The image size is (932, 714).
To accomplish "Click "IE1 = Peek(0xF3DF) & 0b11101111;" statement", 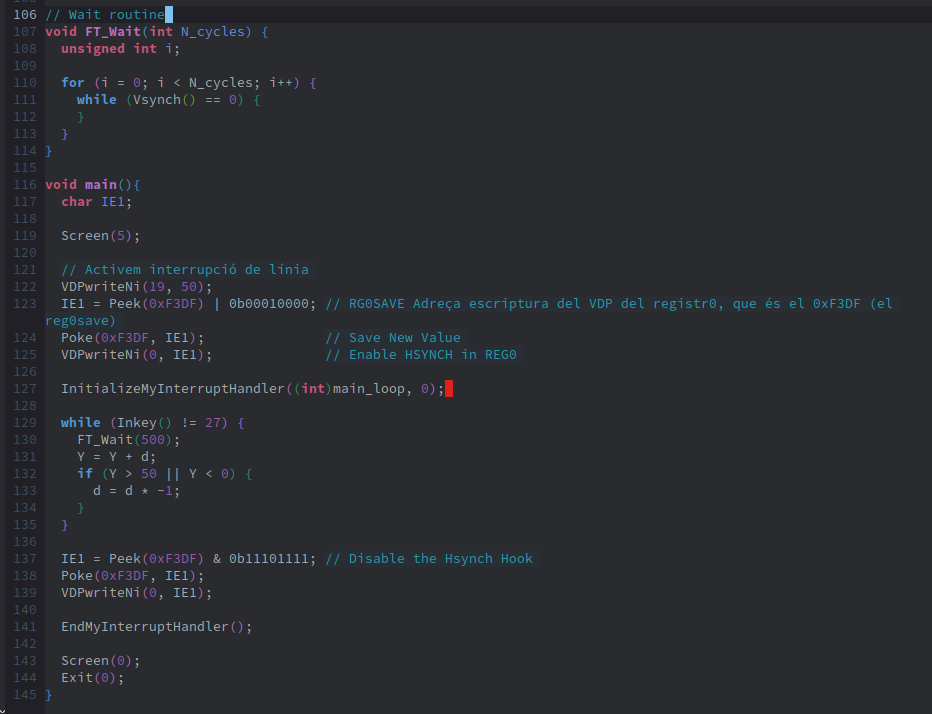I will pyautogui.click(x=189, y=559).
